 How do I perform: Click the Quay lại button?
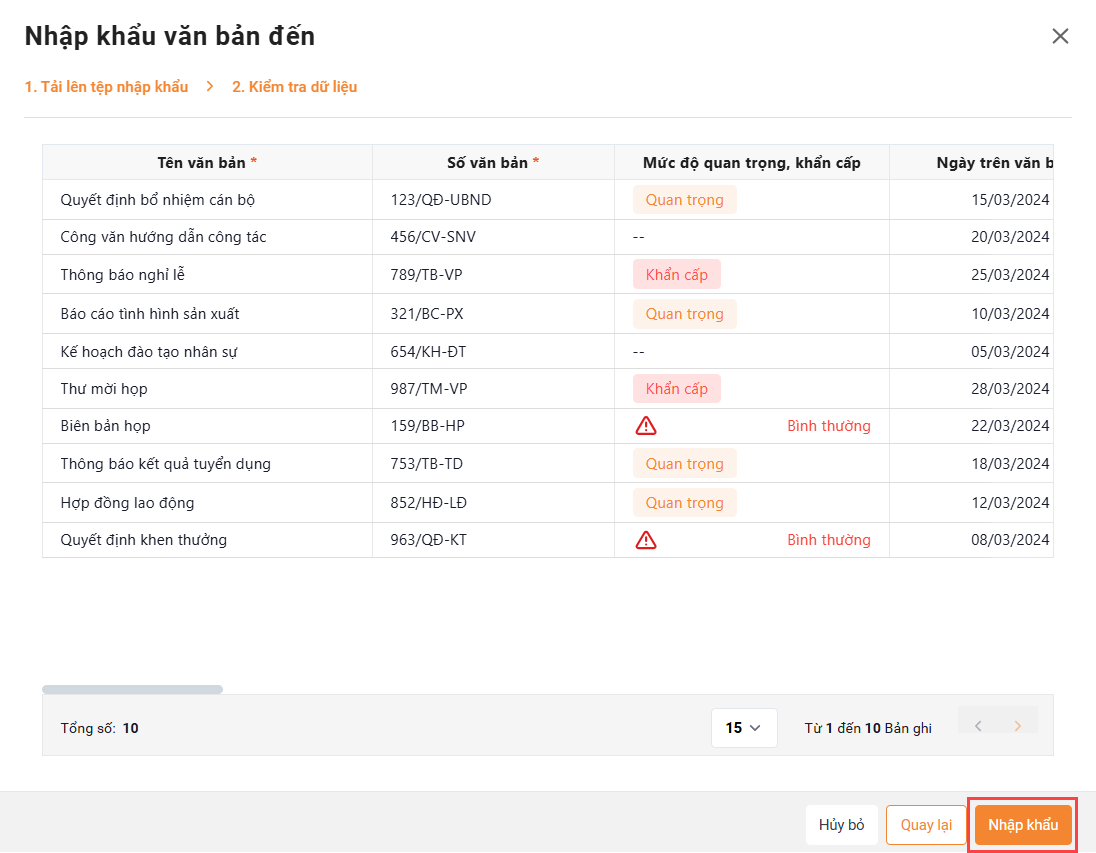926,825
